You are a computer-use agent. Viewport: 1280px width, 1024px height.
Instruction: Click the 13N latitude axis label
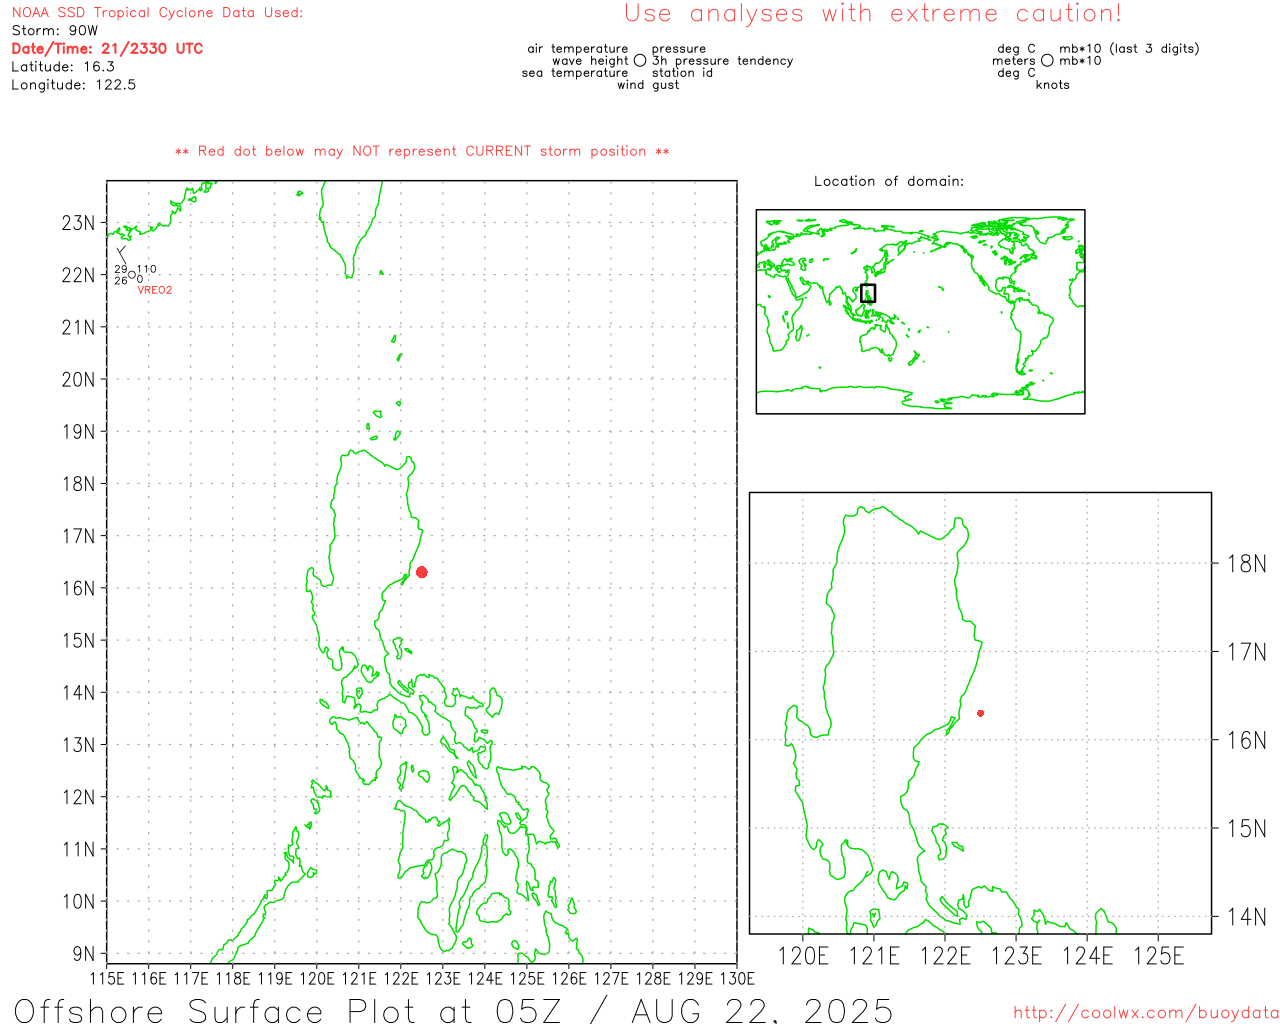point(78,745)
